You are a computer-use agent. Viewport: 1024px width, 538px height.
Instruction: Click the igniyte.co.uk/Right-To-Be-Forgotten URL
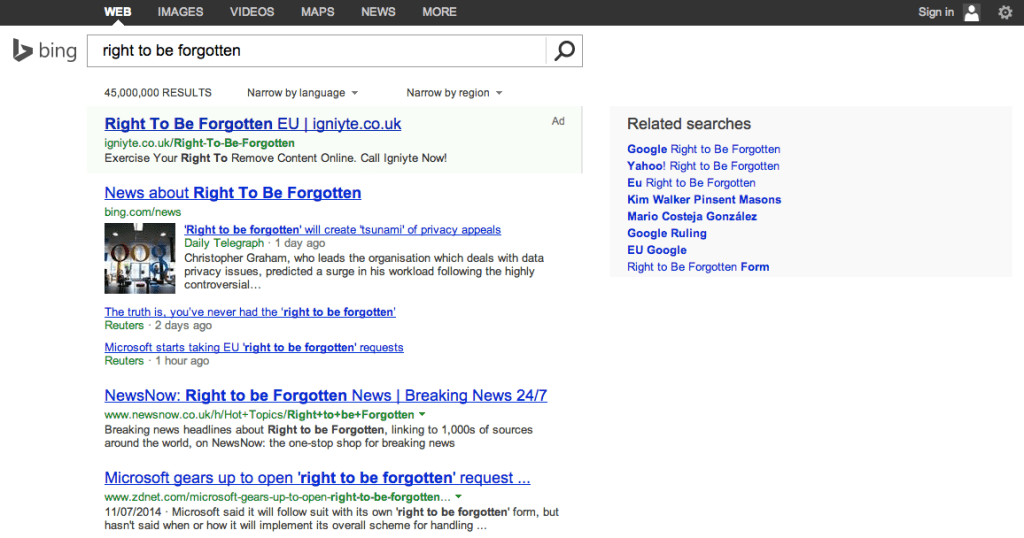[199, 143]
